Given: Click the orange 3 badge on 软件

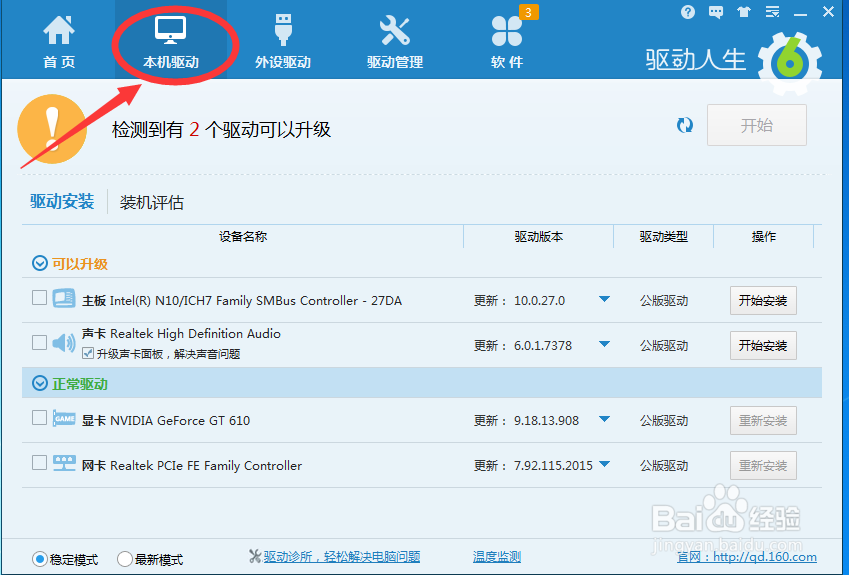Looking at the screenshot, I should pos(528,12).
